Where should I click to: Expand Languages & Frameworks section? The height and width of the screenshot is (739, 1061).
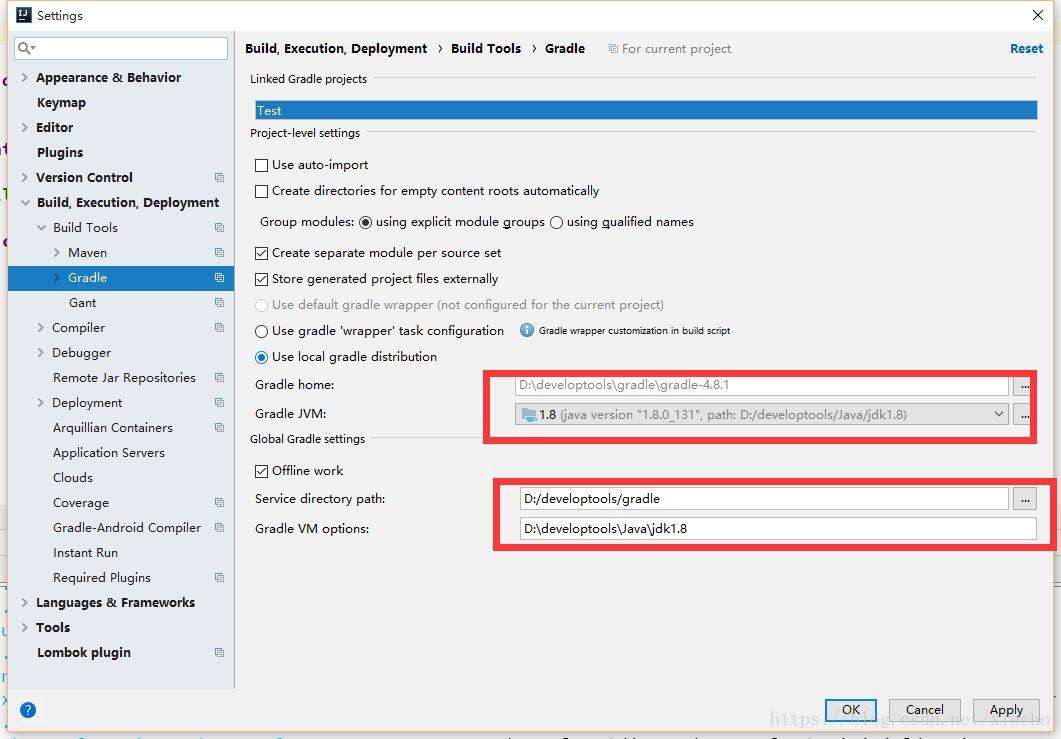pyautogui.click(x=25, y=602)
